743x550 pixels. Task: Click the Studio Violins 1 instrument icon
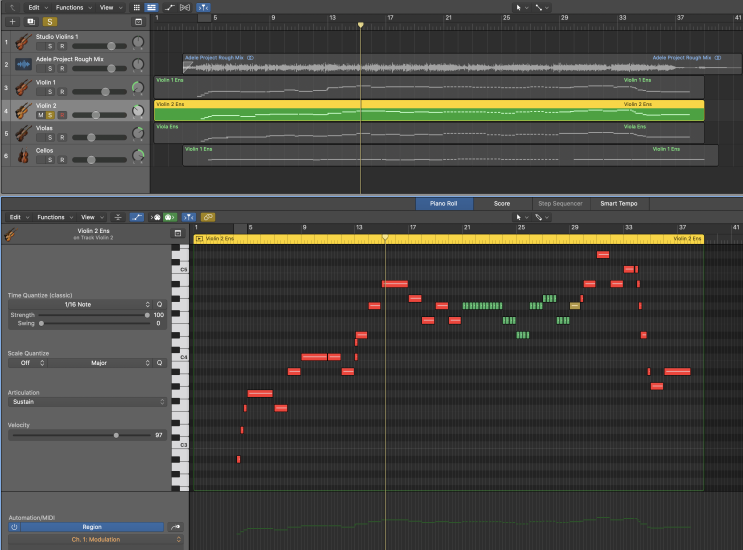[22, 42]
